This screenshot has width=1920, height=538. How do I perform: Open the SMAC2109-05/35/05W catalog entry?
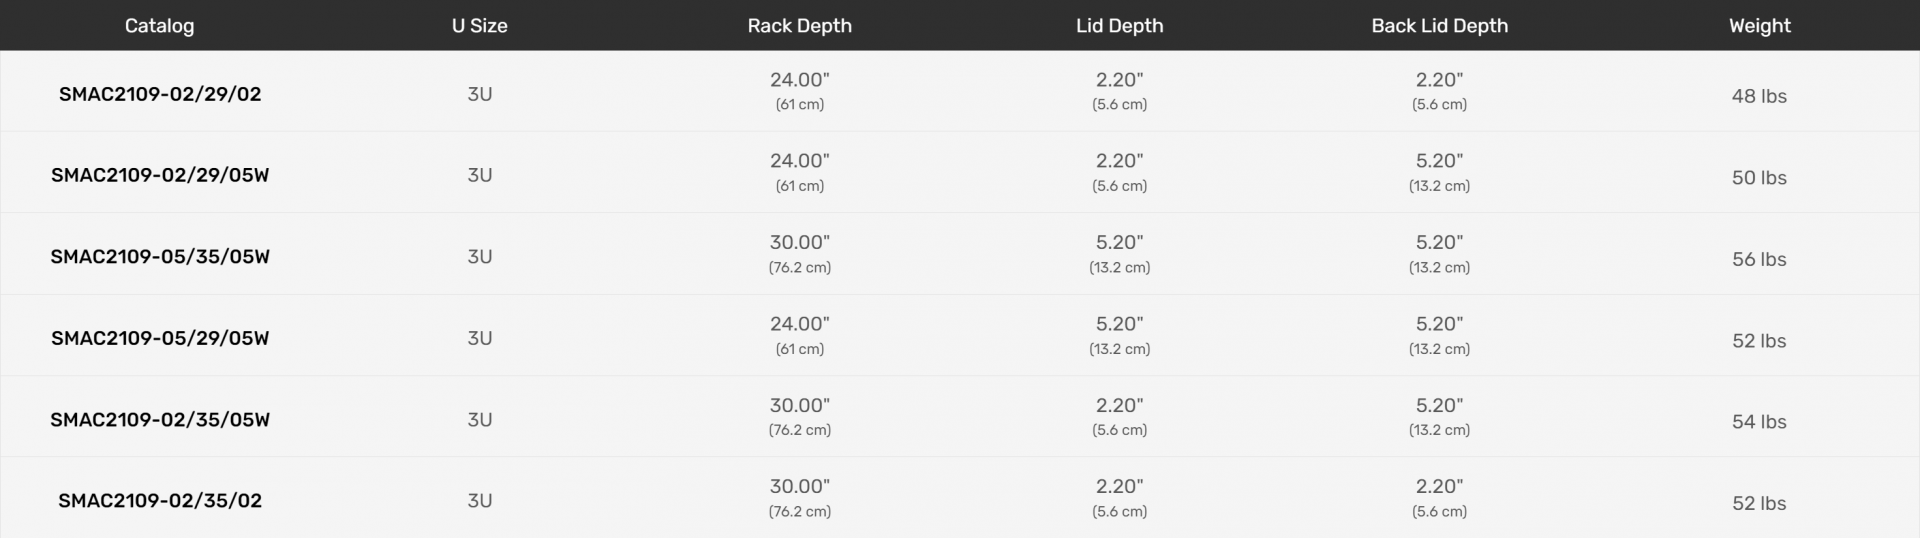pyautogui.click(x=160, y=257)
